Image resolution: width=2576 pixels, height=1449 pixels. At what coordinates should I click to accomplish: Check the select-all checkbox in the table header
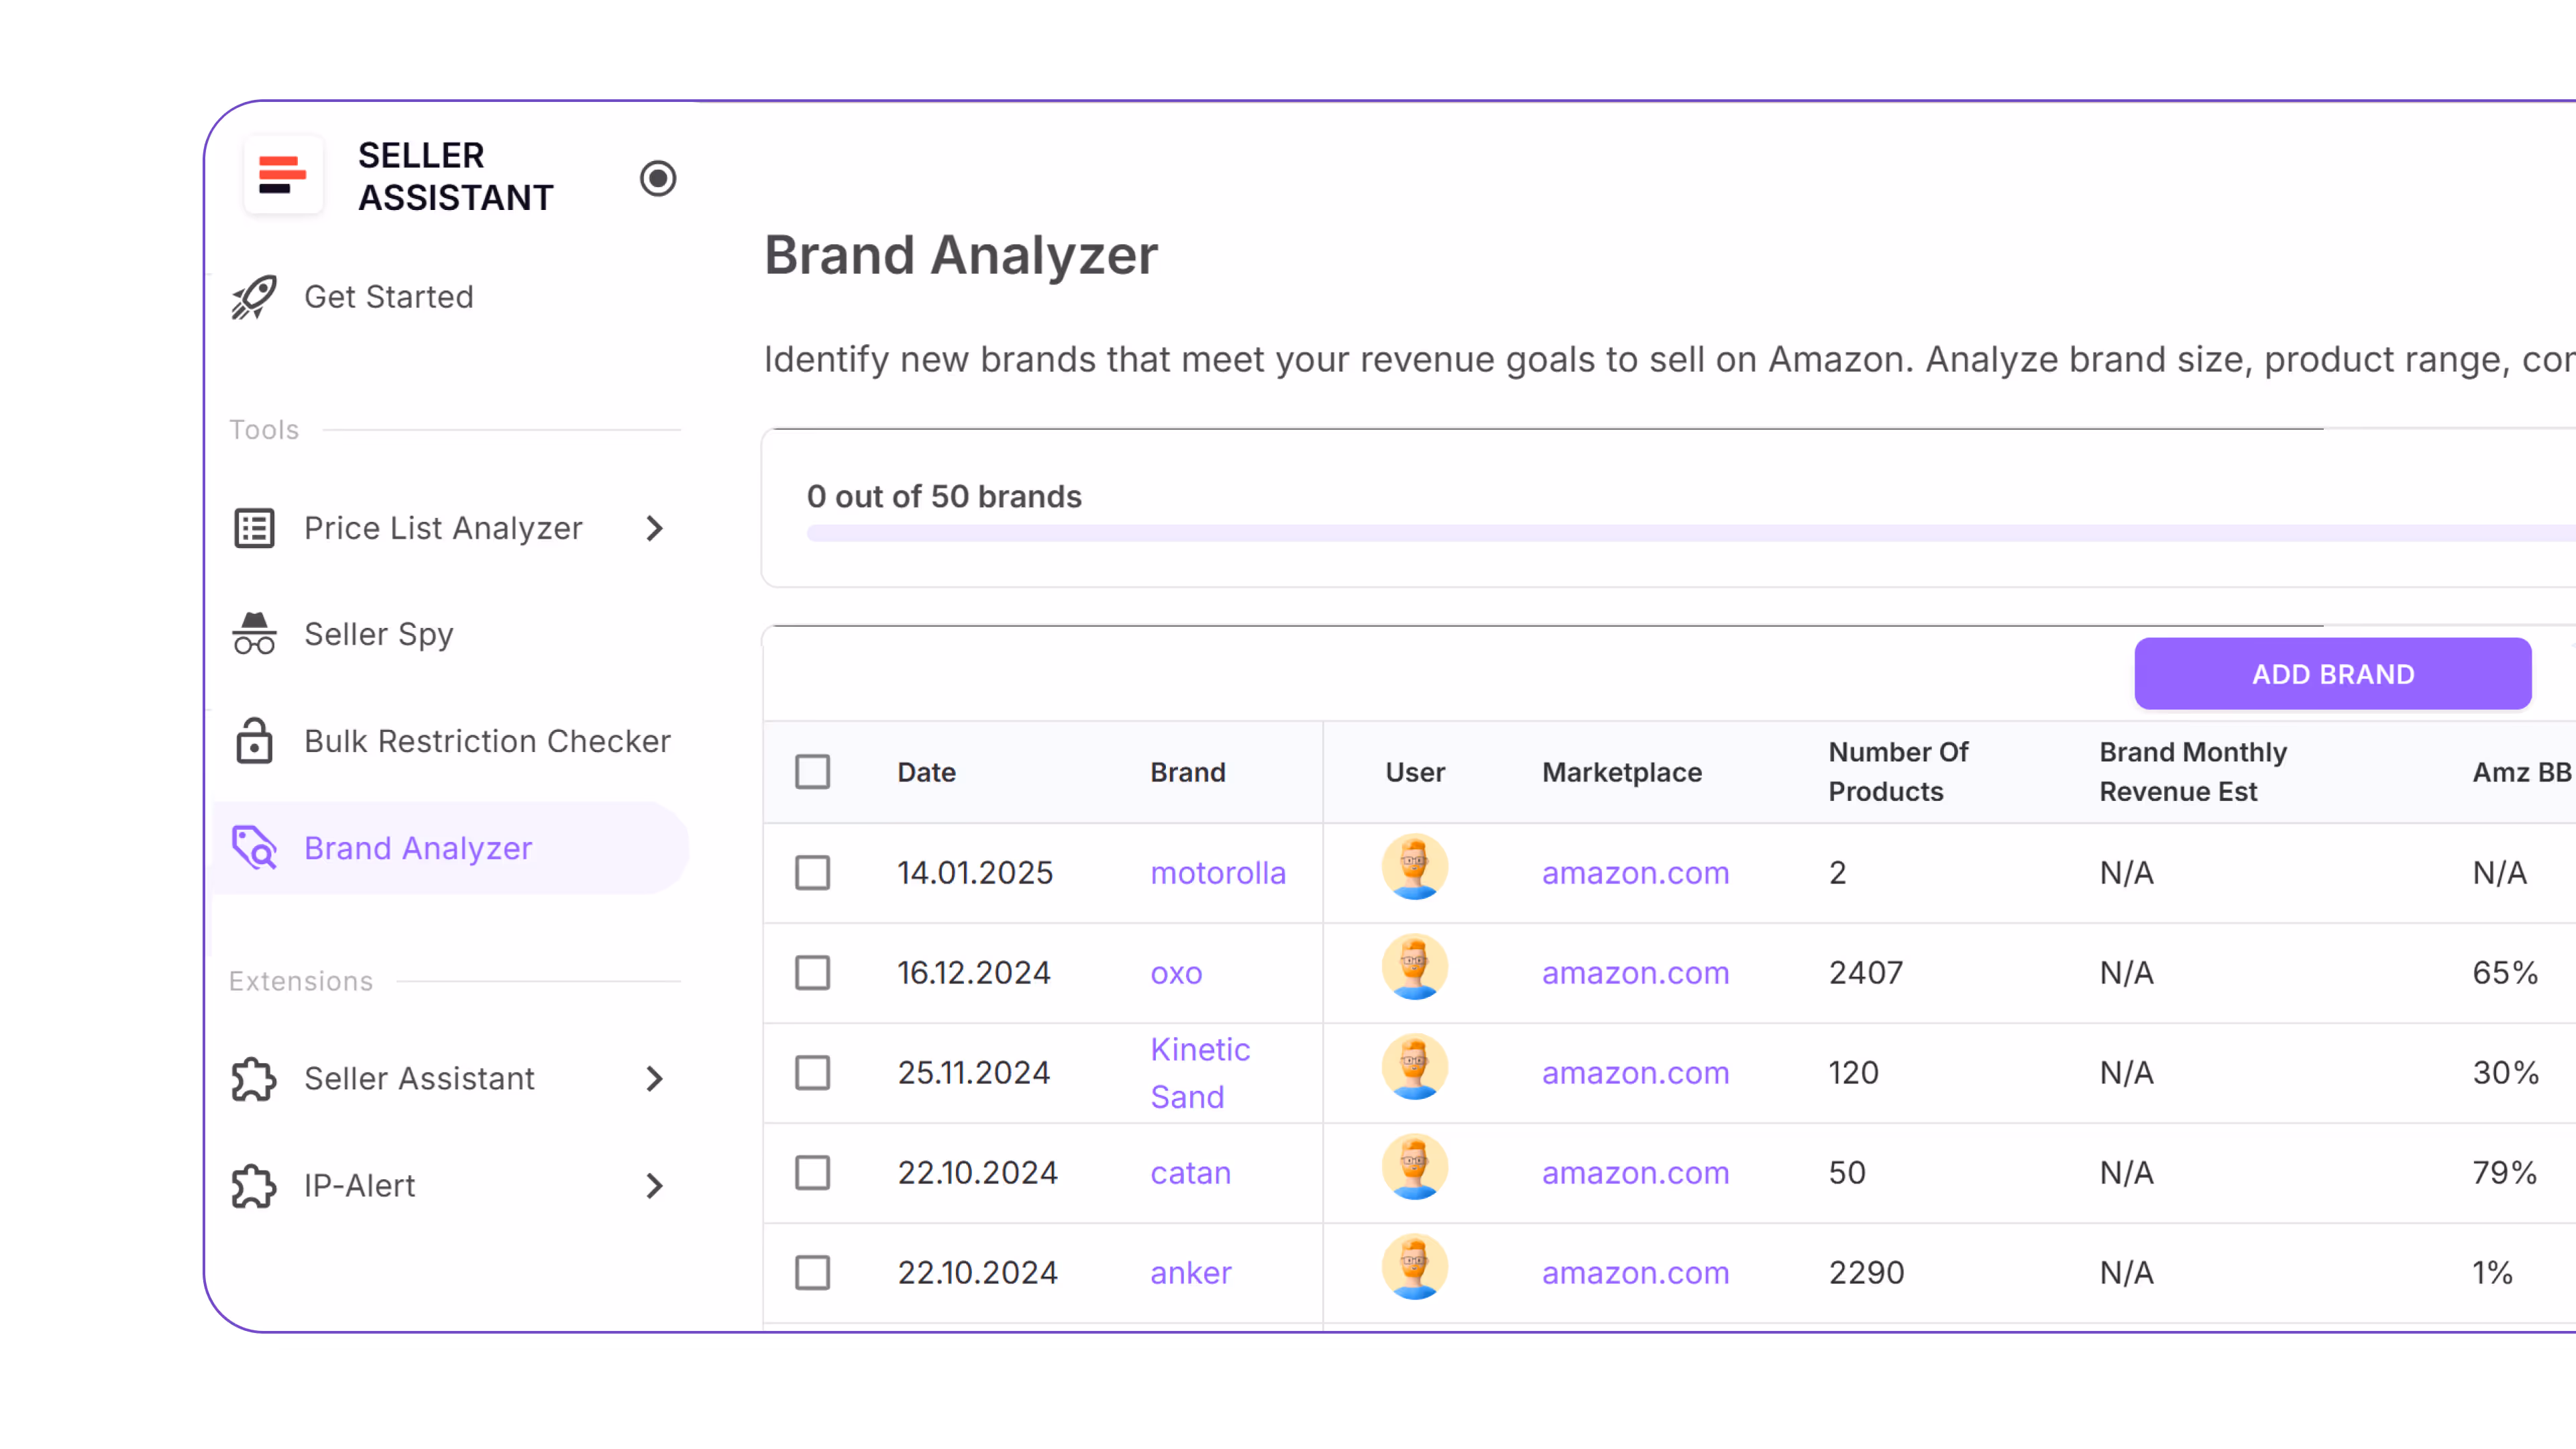(x=813, y=771)
